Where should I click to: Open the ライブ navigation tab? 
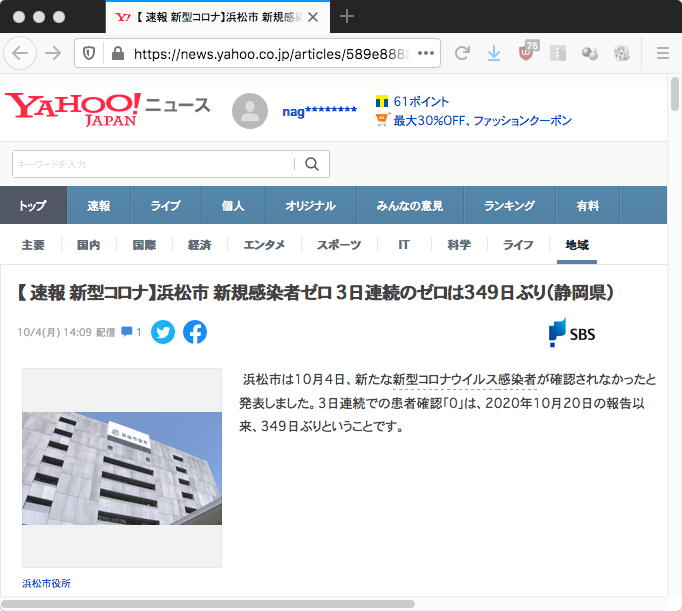click(x=166, y=205)
